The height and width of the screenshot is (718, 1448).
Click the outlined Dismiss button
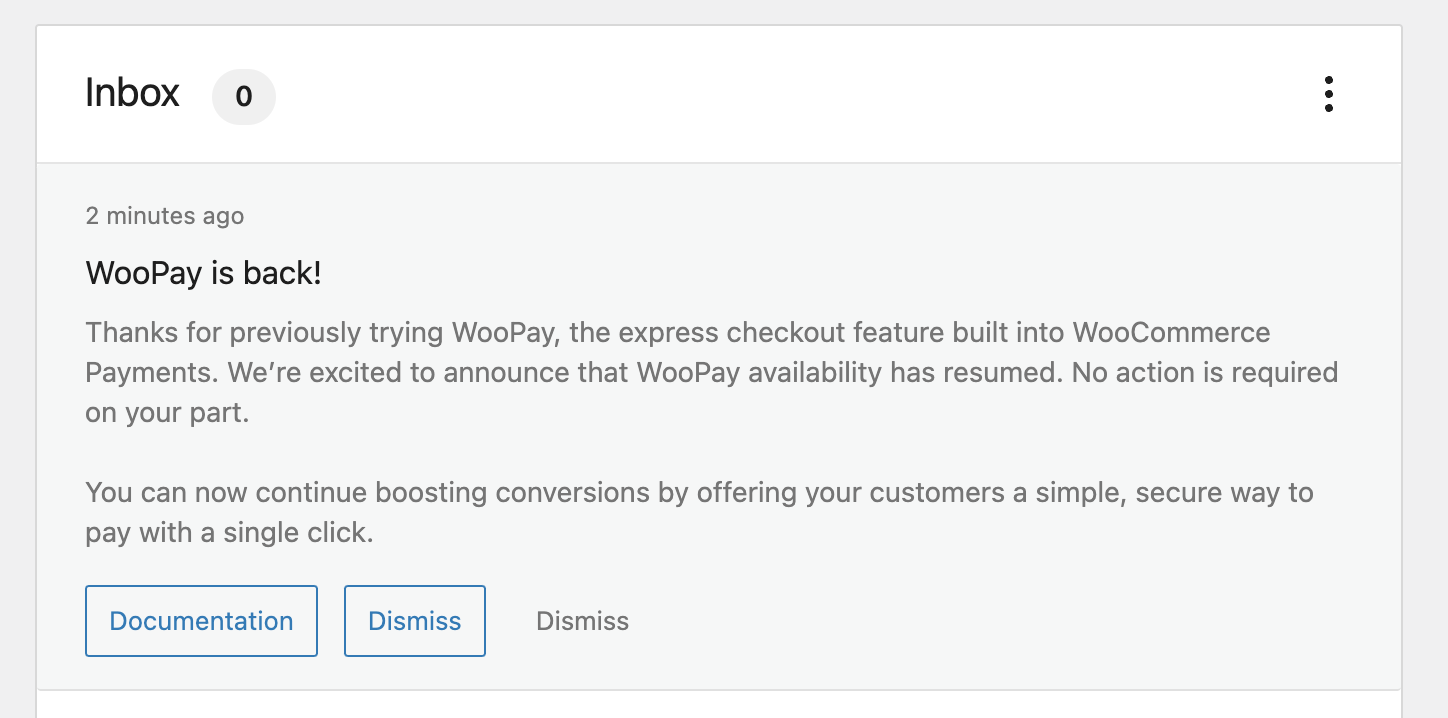(414, 620)
